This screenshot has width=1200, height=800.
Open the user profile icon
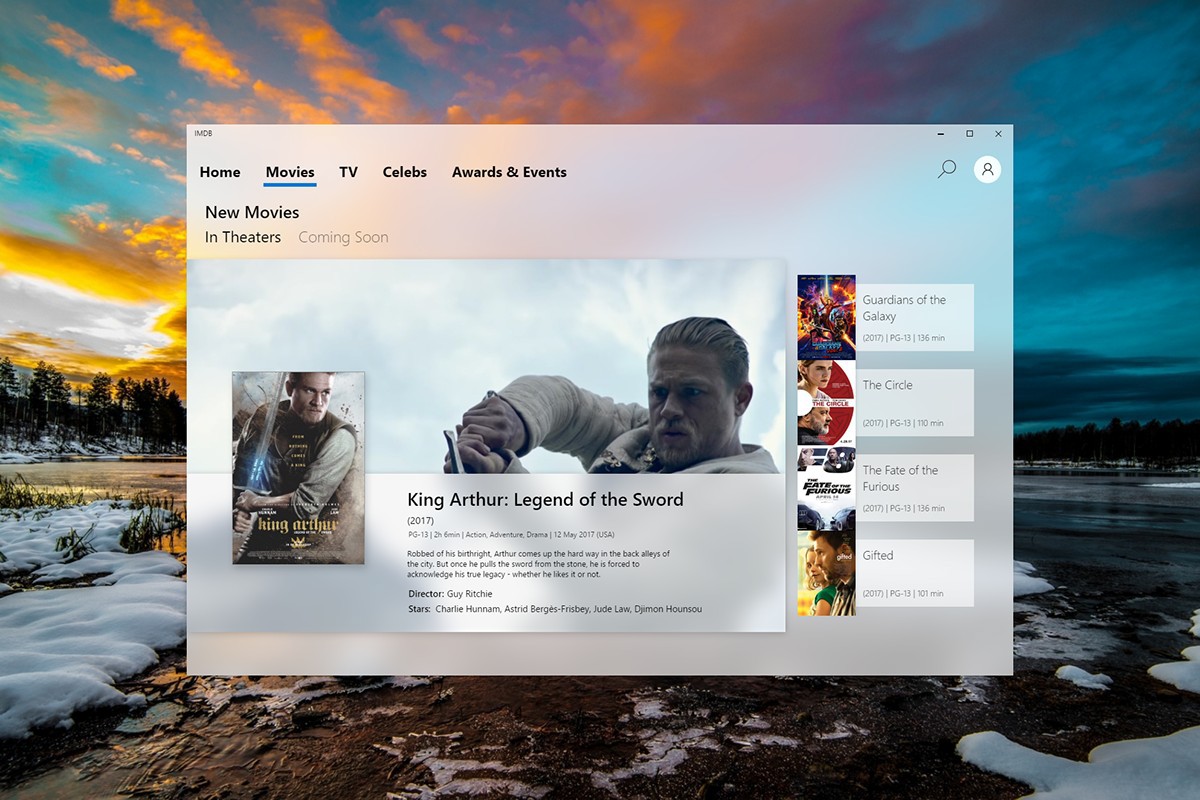987,169
